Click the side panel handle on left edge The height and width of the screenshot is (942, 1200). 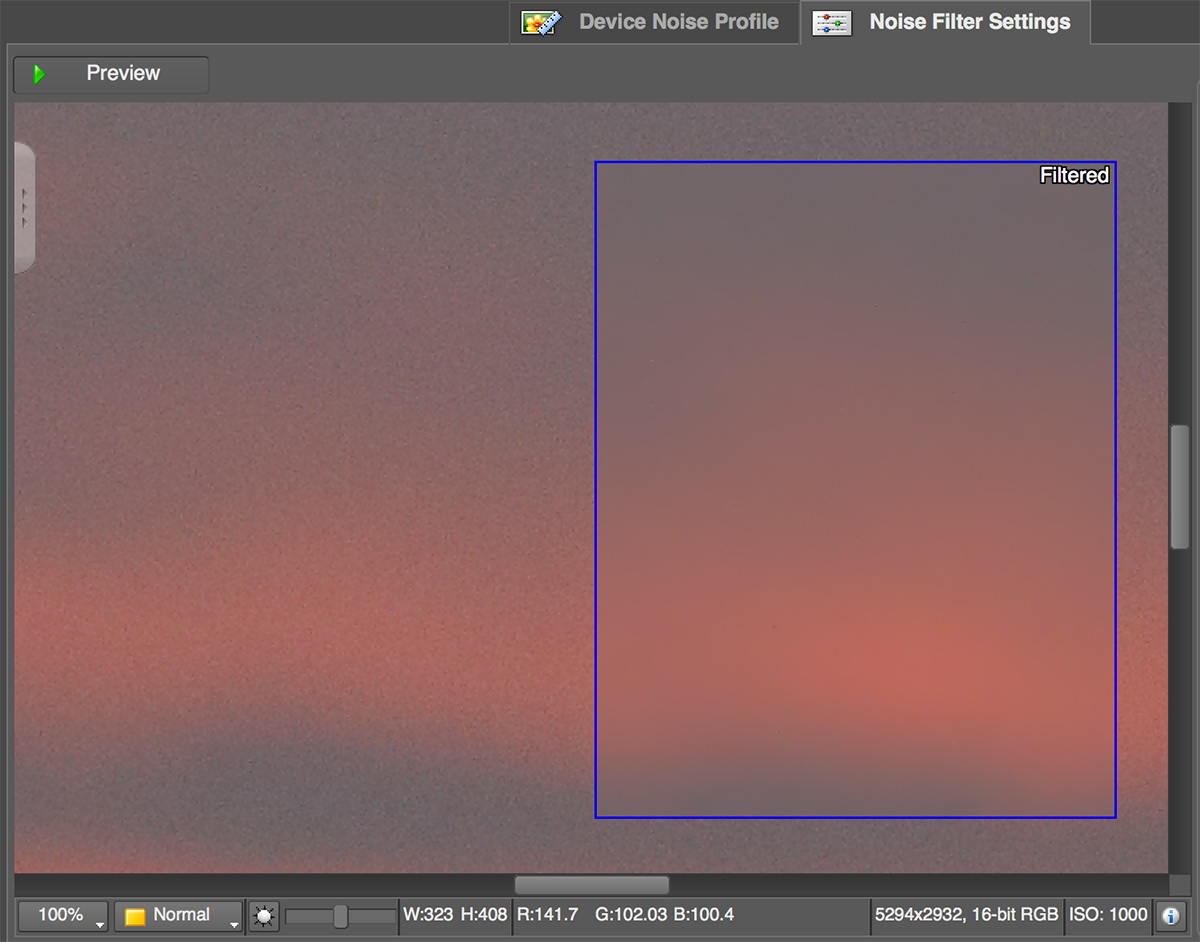[24, 207]
